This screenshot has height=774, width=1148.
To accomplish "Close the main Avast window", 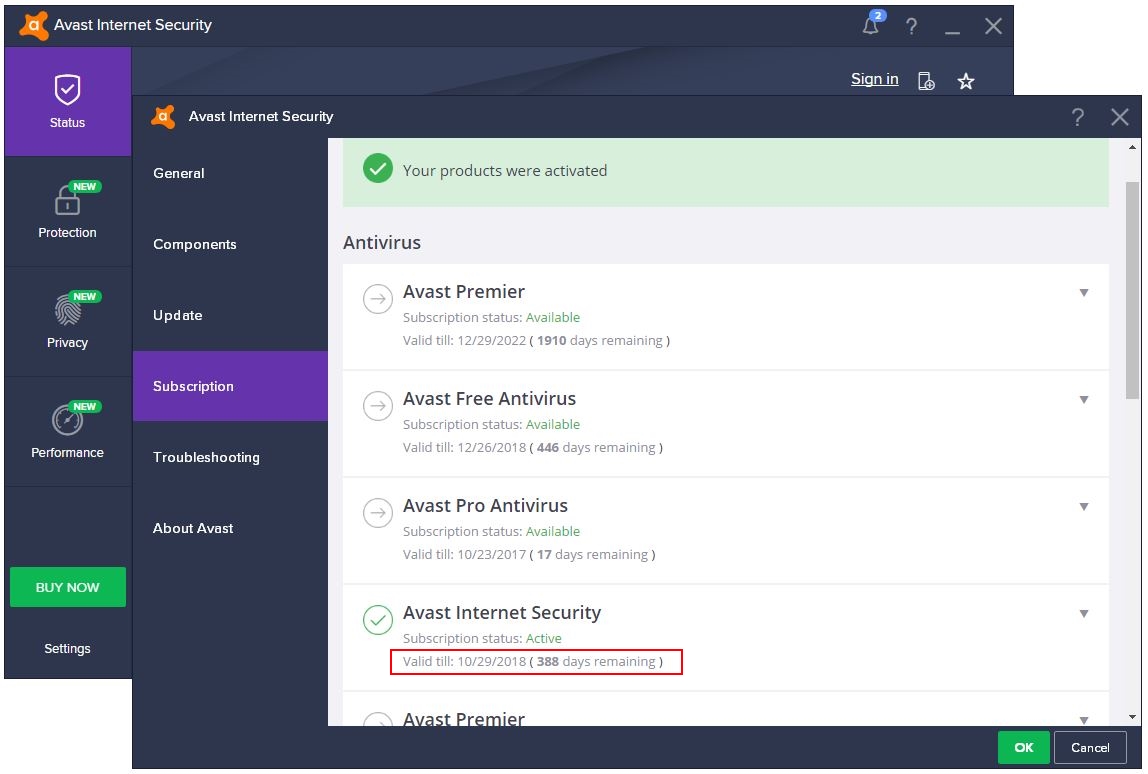I will click(x=993, y=26).
